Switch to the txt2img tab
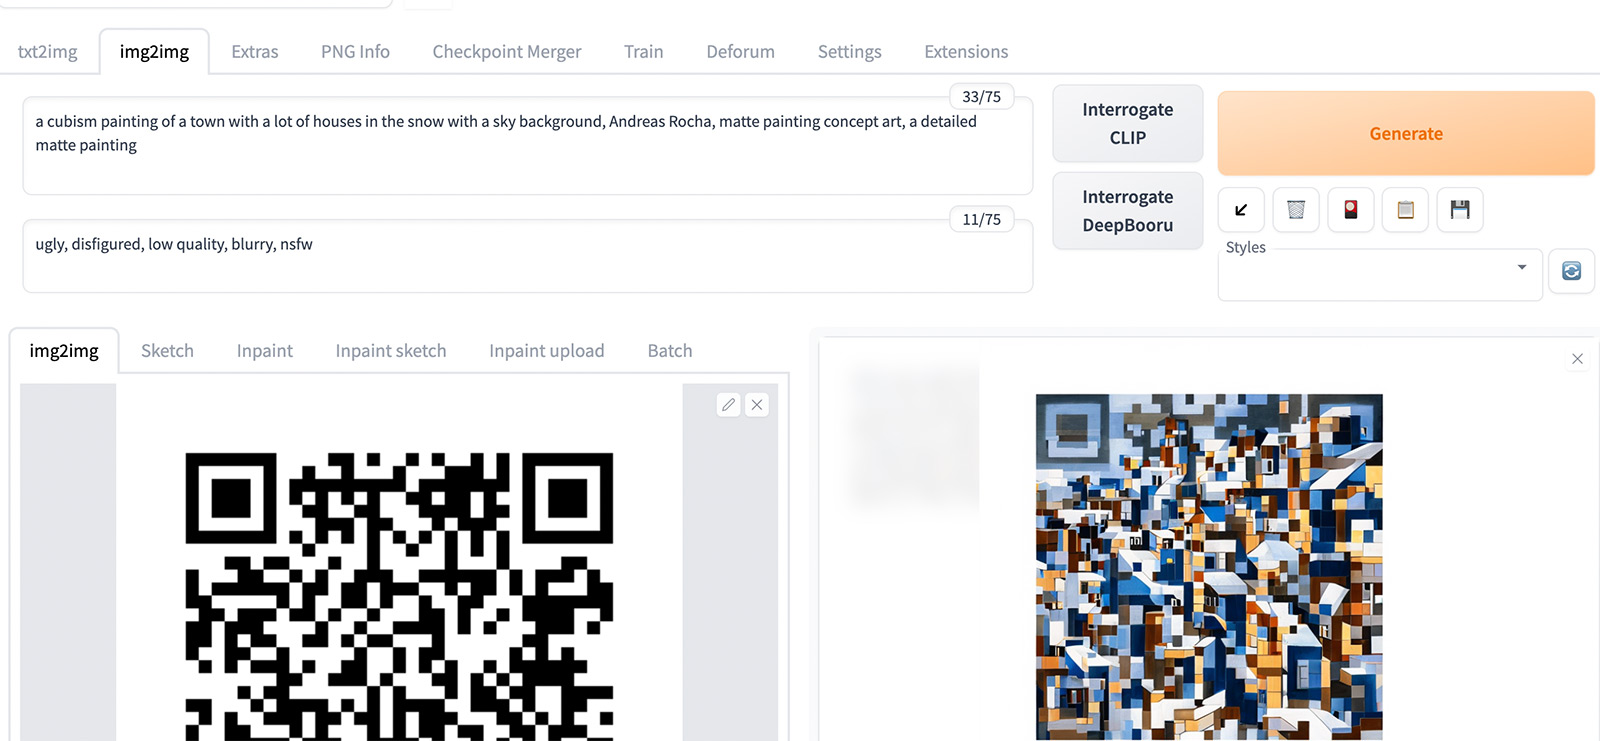The width and height of the screenshot is (1600, 741). [x=48, y=52]
